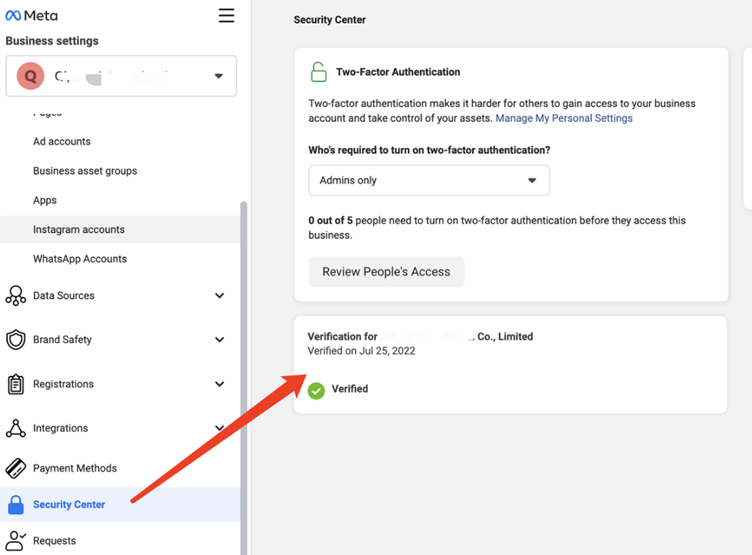Click 'Who's required to turn on' question
752x555 pixels.
(x=429, y=150)
